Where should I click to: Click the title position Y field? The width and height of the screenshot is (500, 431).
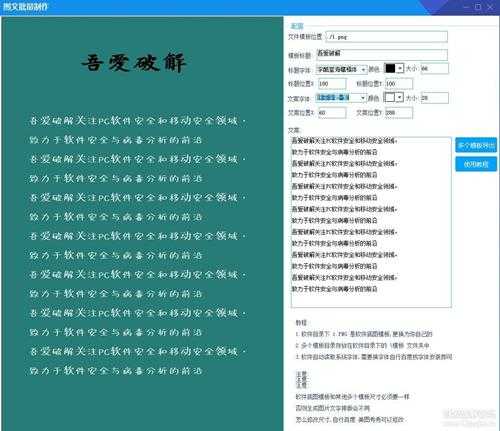pyautogui.click(x=399, y=83)
